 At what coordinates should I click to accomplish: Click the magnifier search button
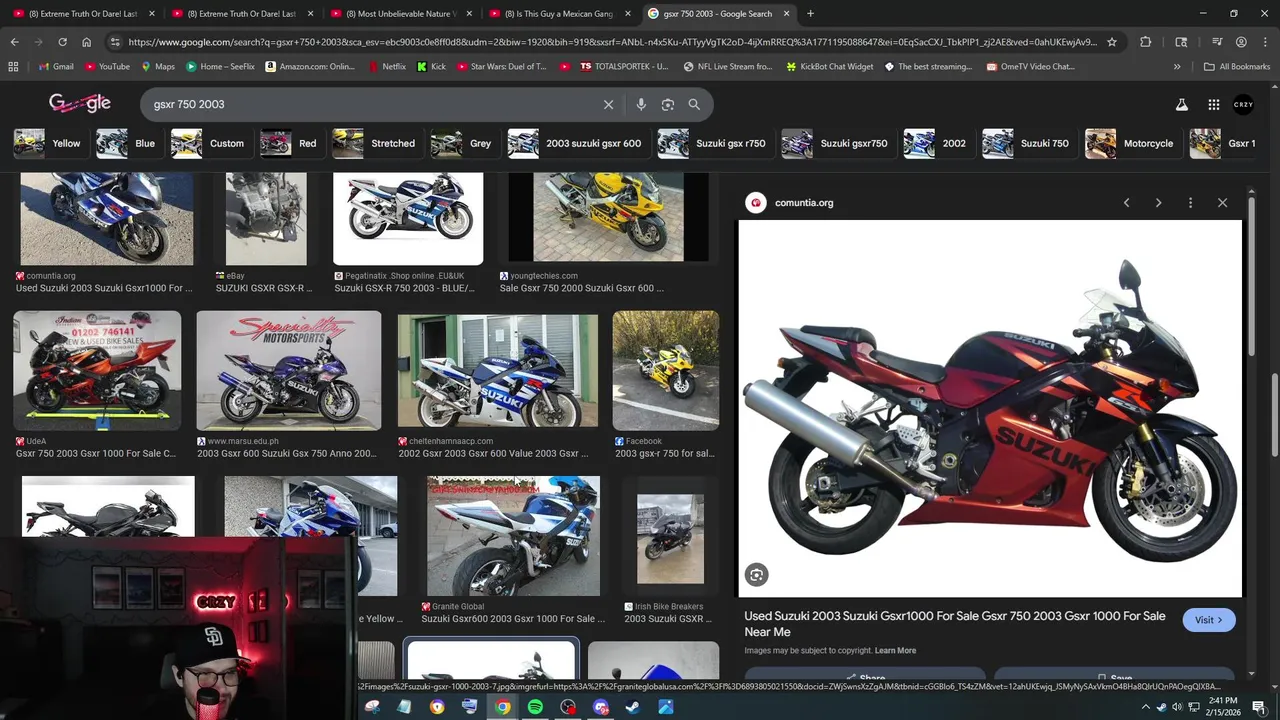point(694,104)
